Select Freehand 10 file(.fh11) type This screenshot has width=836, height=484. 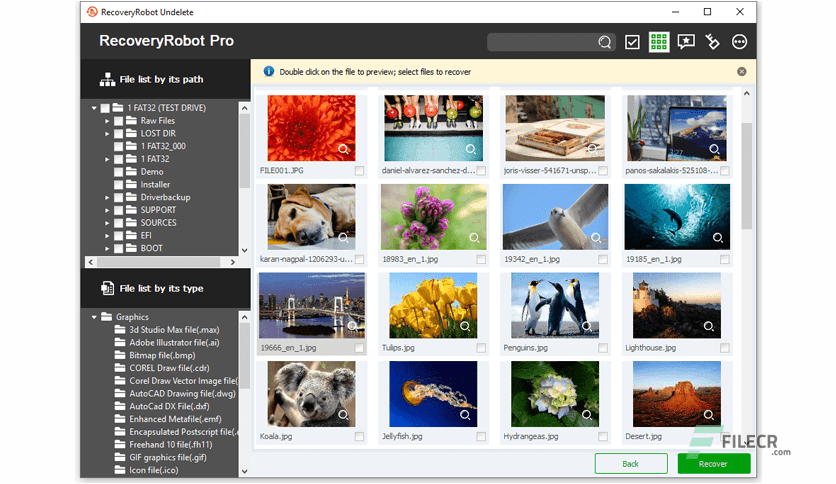pos(171,445)
